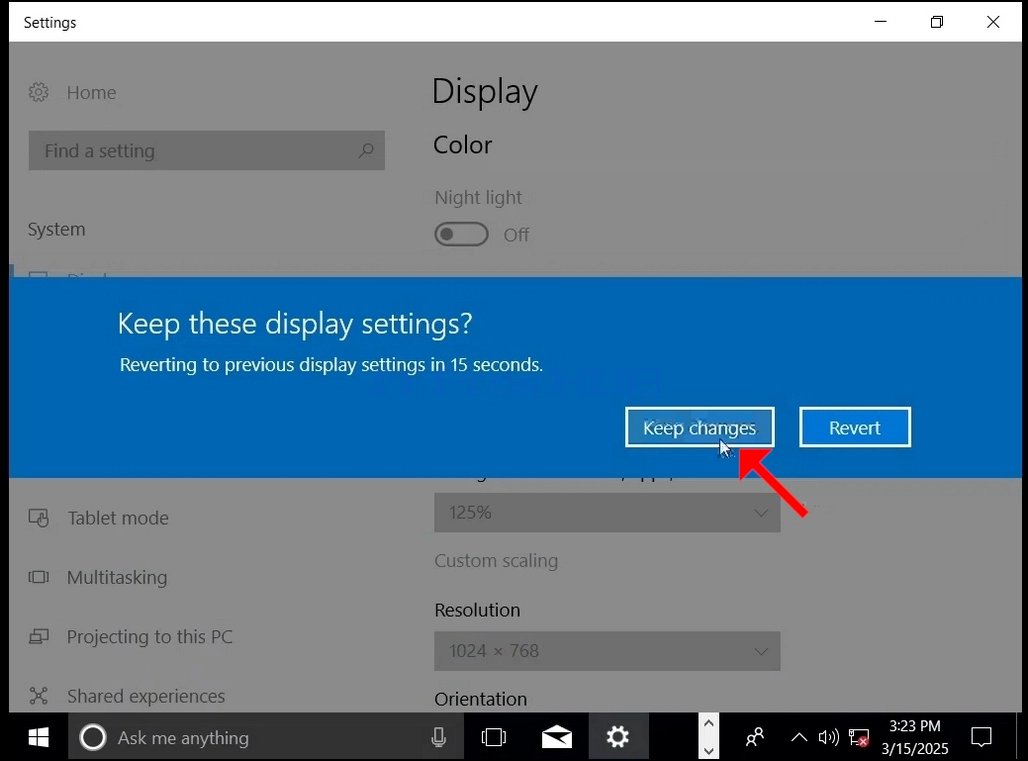
Task: Open the 125% scaling dropdown
Action: pyautogui.click(x=607, y=512)
